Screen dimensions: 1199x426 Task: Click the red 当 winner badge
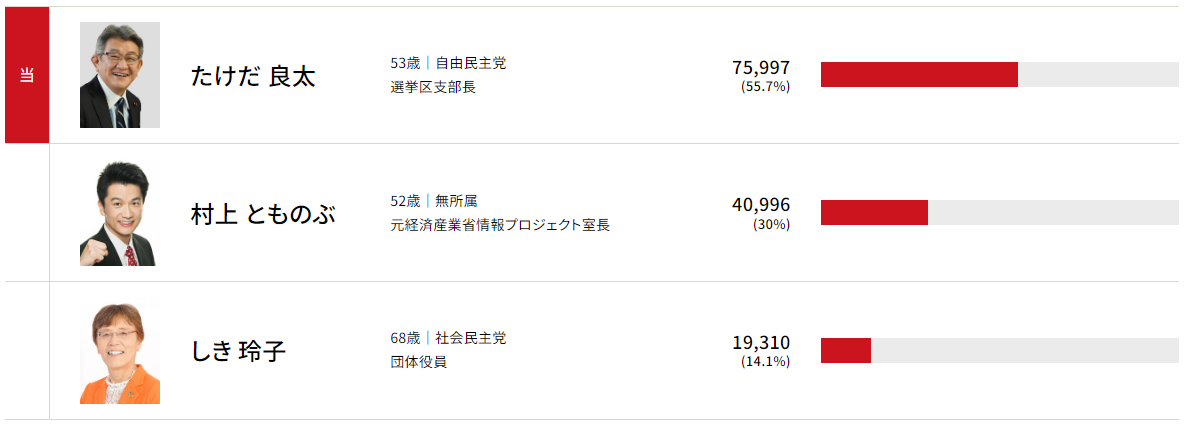(x=27, y=75)
